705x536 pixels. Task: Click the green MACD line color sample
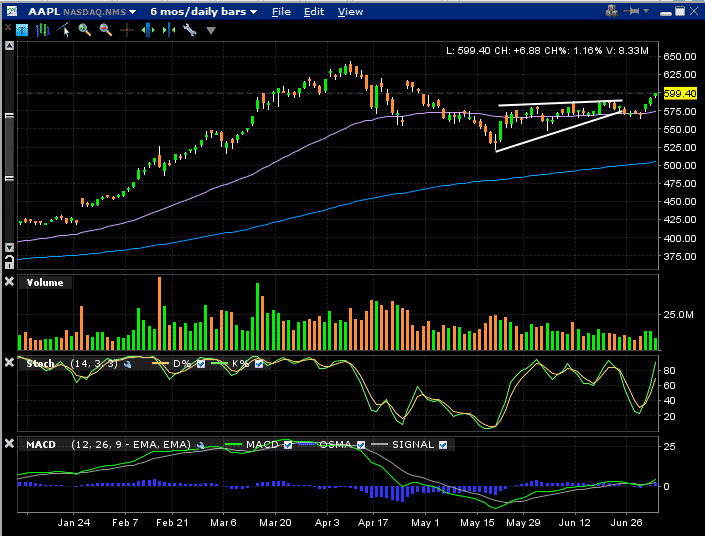click(233, 444)
